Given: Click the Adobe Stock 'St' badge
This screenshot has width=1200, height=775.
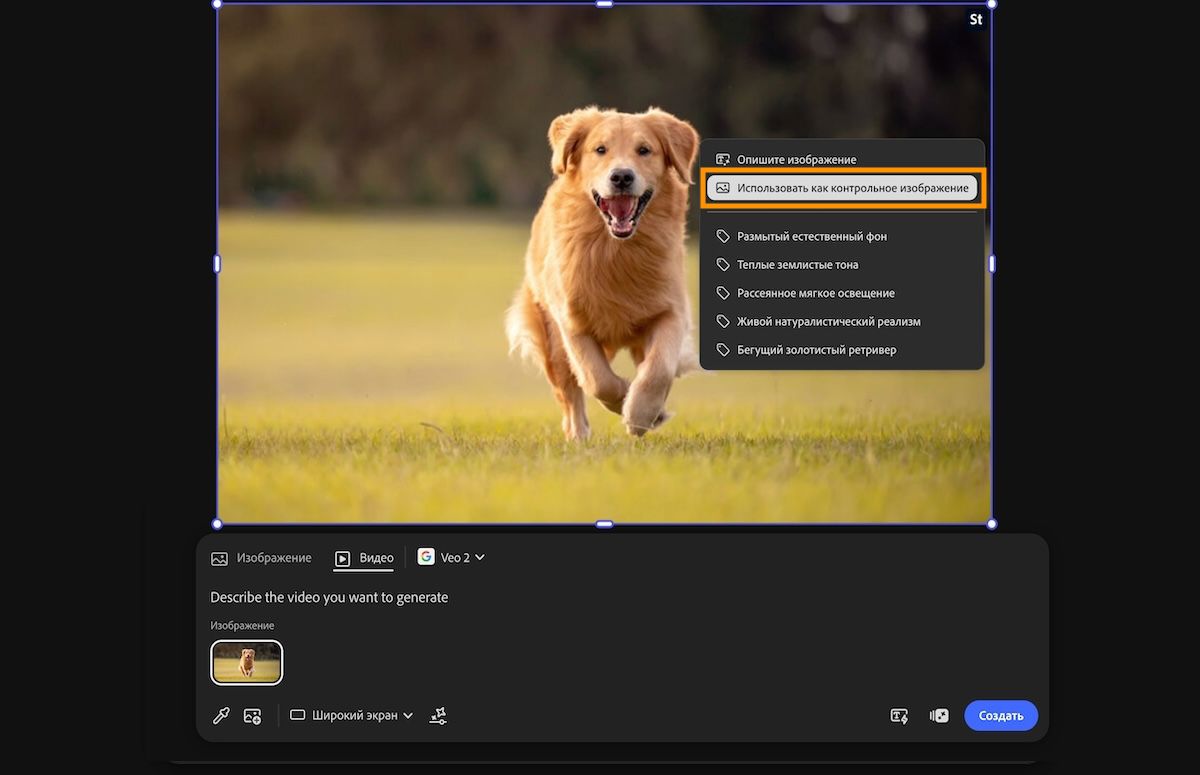Looking at the screenshot, I should [976, 19].
